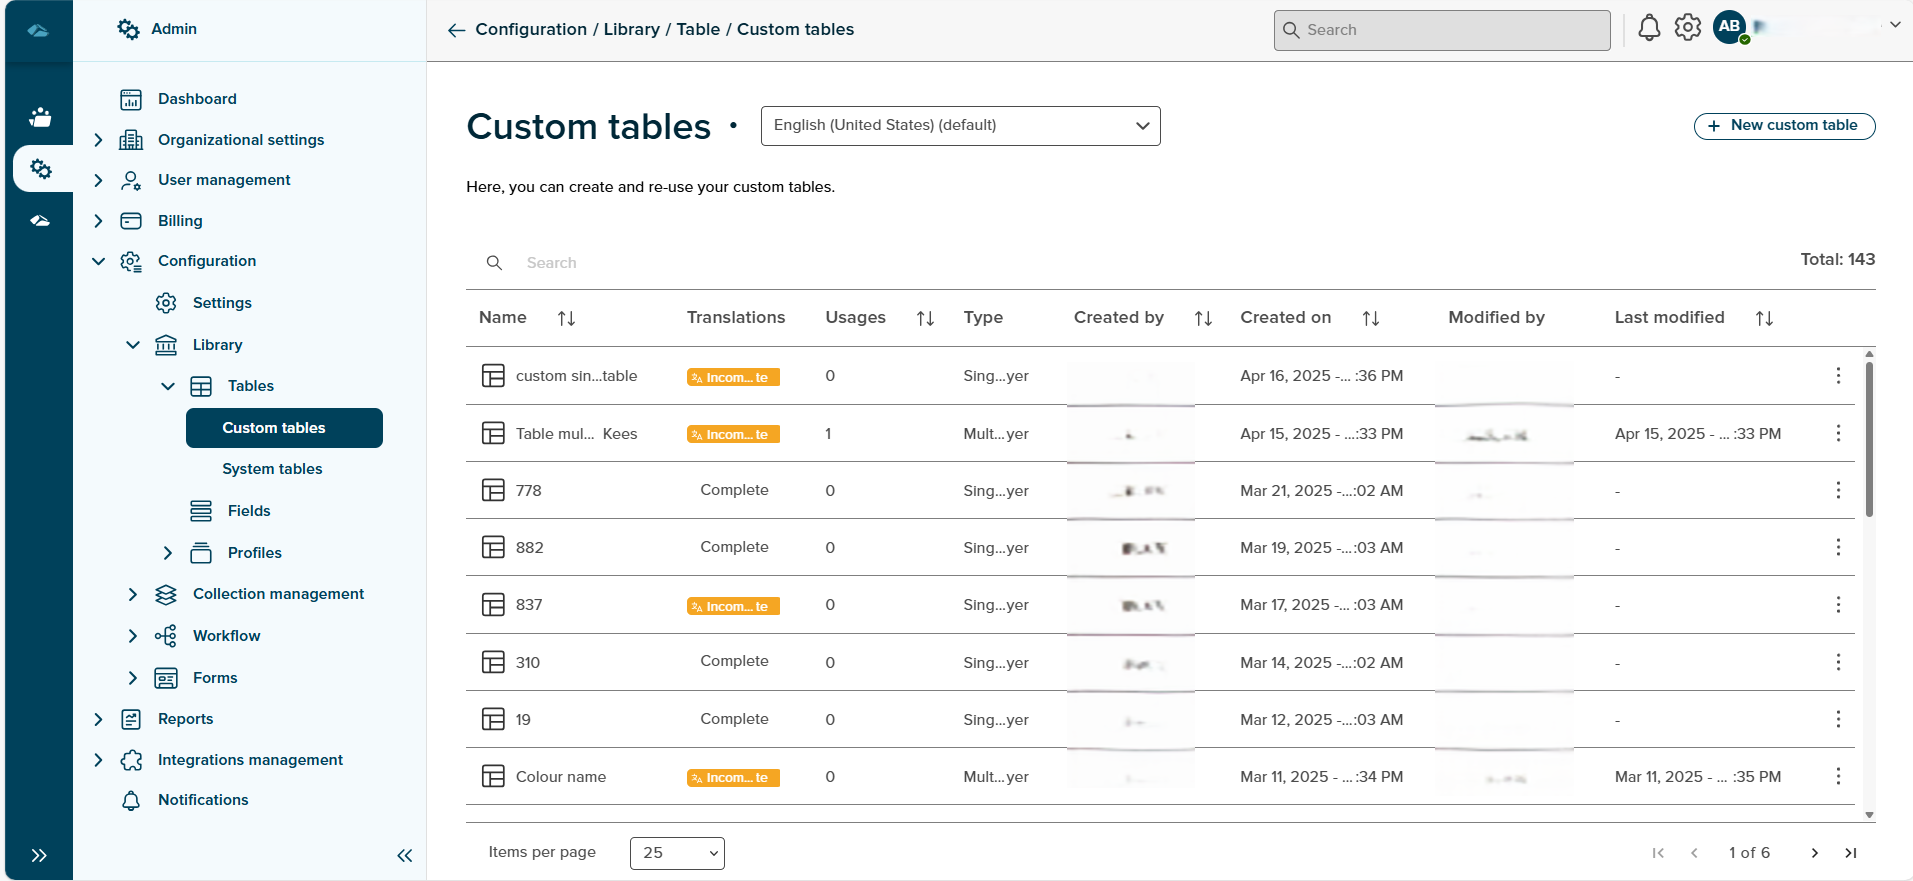Collapse sidebar with double-chevron left icon
This screenshot has height=881, width=1913.
405,855
